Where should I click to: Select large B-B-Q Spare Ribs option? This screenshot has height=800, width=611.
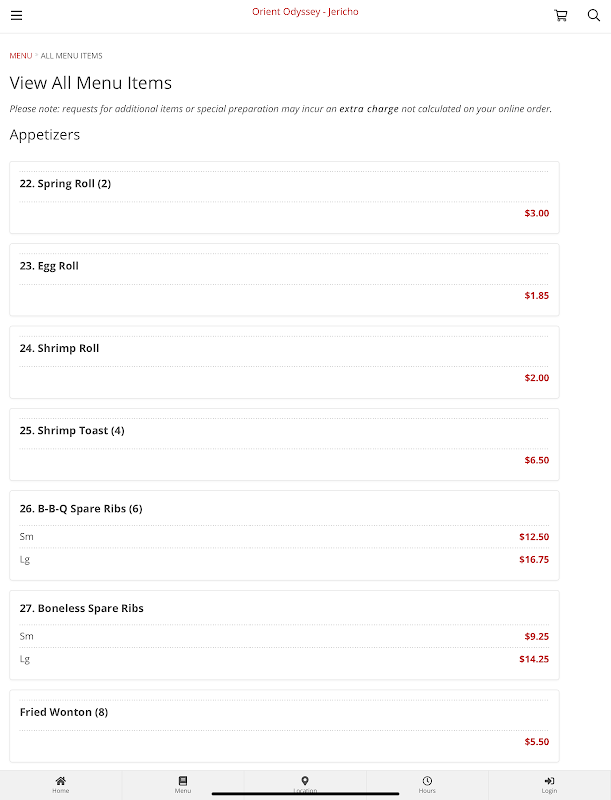(284, 560)
